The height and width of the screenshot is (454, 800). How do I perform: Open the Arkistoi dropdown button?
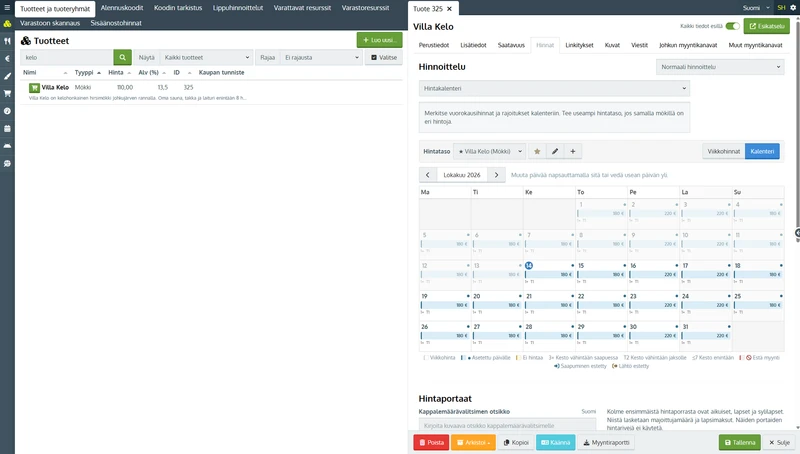tap(473, 443)
